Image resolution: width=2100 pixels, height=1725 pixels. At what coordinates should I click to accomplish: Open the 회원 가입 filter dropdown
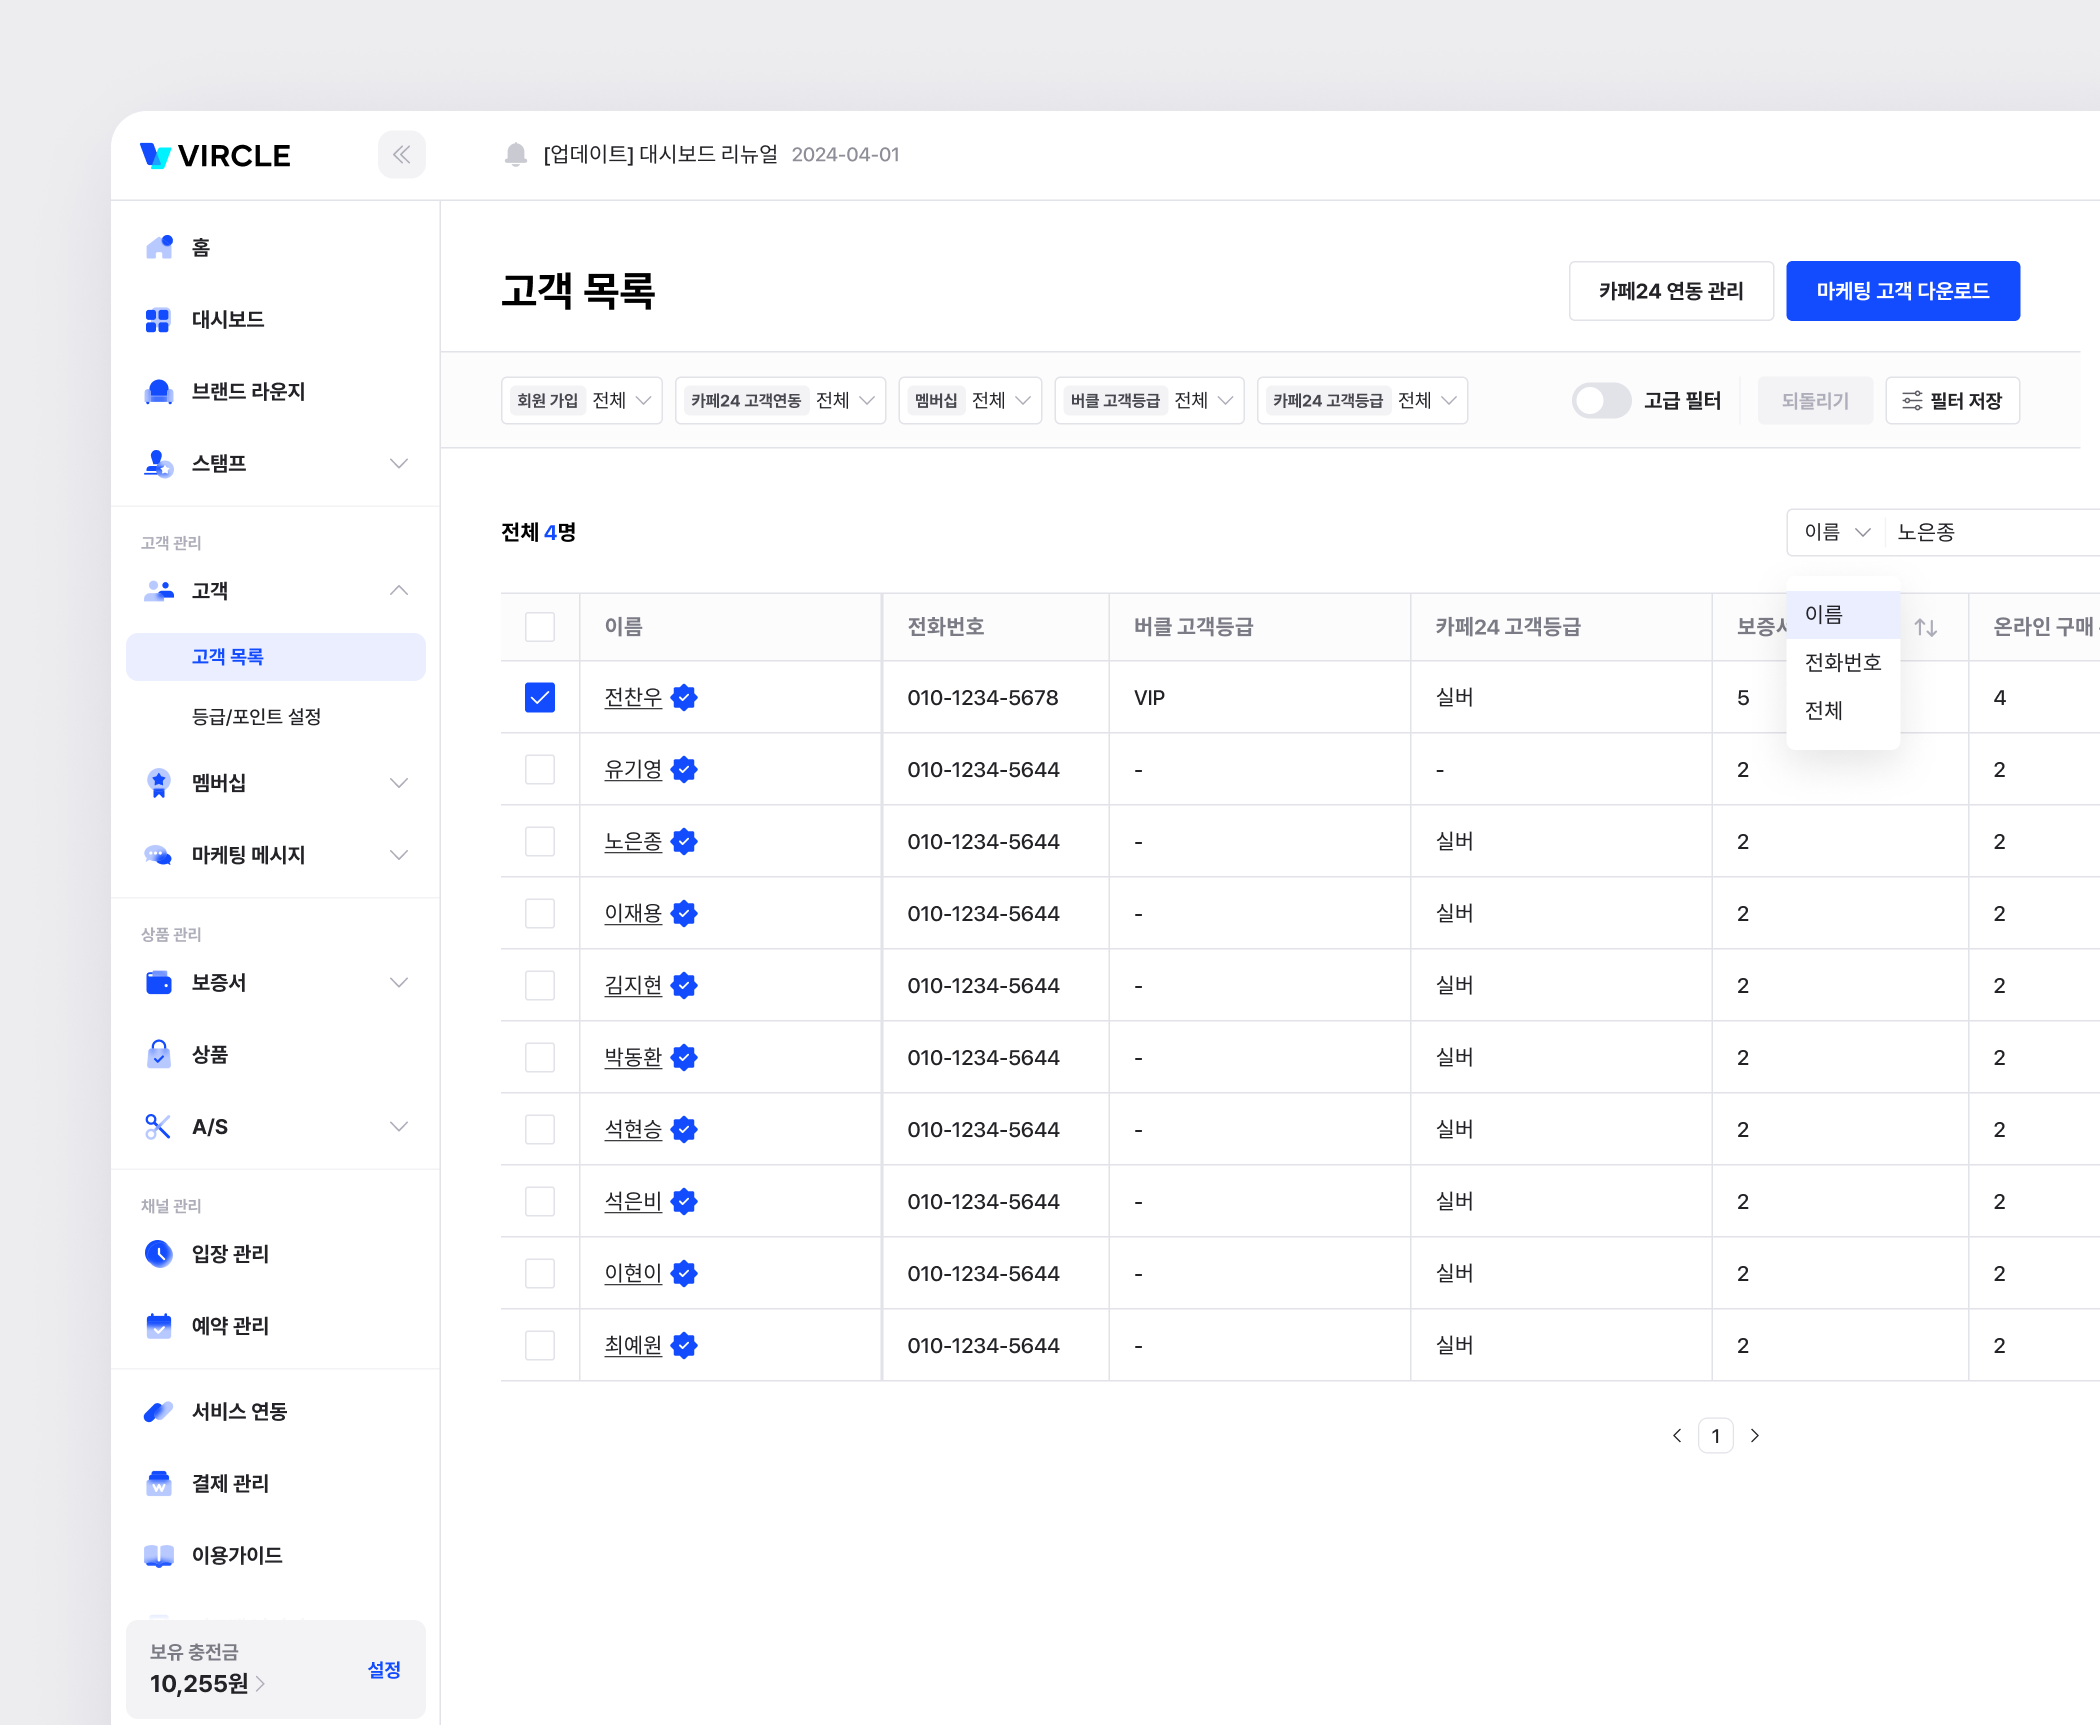coord(581,401)
